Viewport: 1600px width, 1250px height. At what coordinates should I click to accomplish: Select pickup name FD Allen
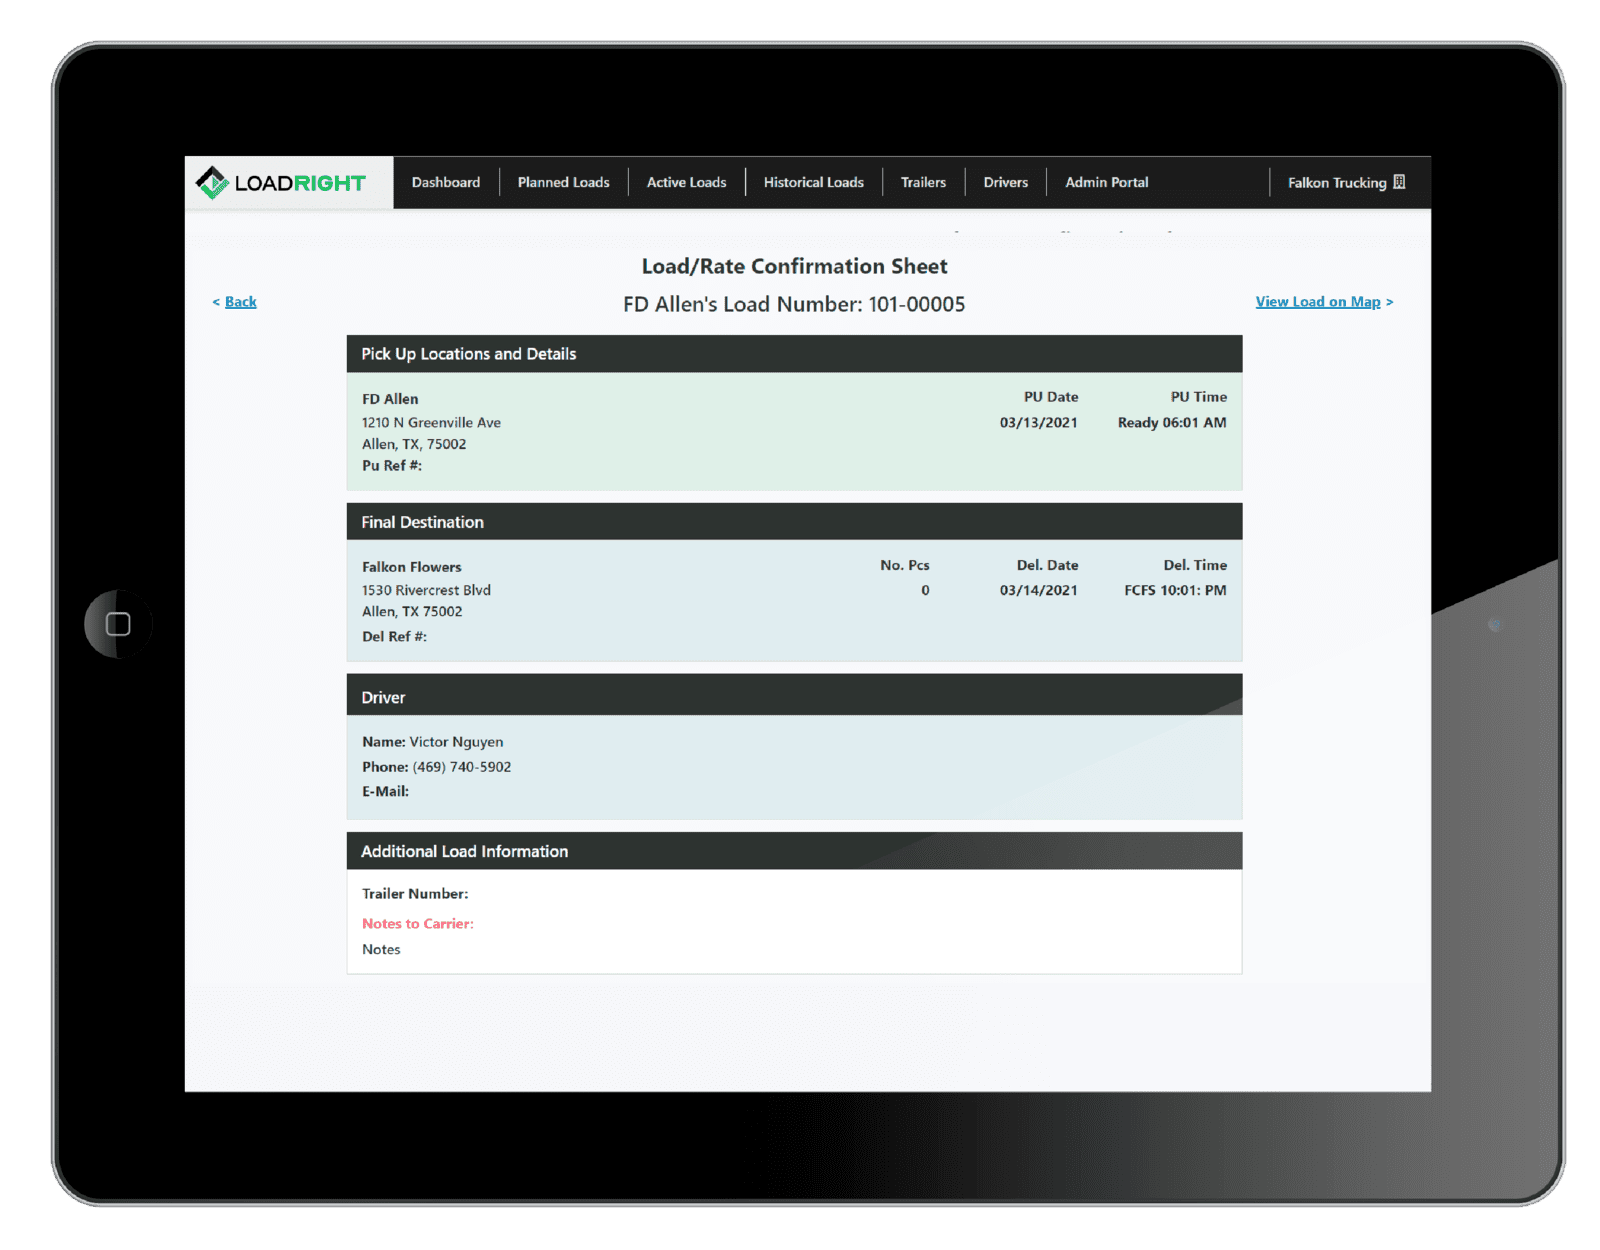coord(390,399)
